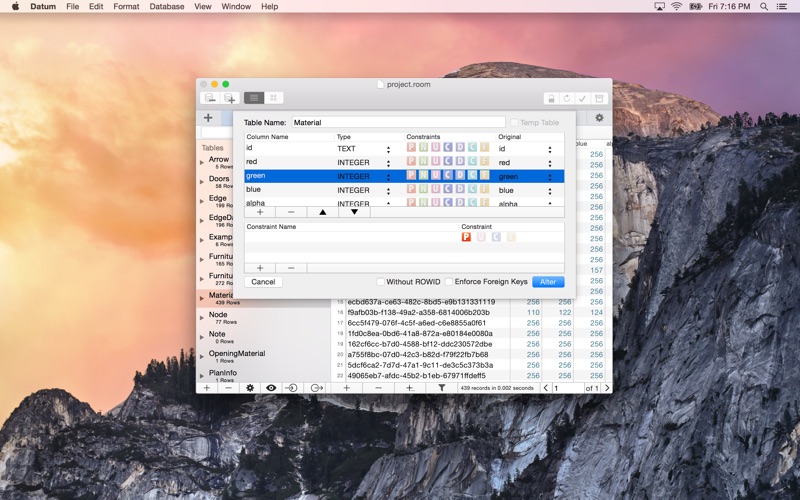Check the Temp Table checkbox

click(x=514, y=122)
